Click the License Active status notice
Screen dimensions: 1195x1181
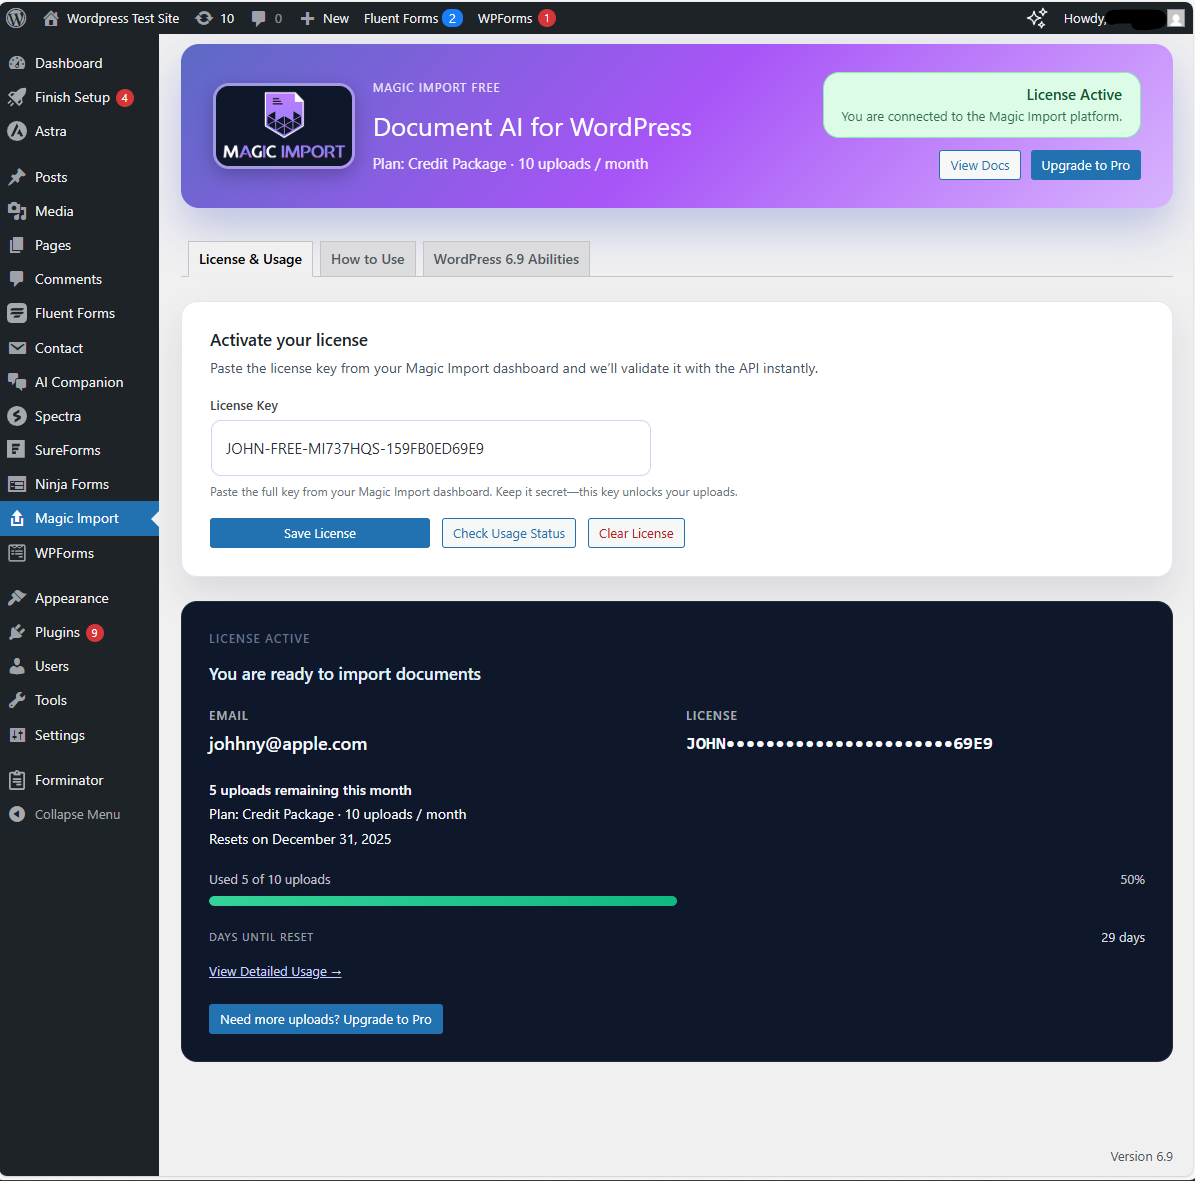[982, 105]
